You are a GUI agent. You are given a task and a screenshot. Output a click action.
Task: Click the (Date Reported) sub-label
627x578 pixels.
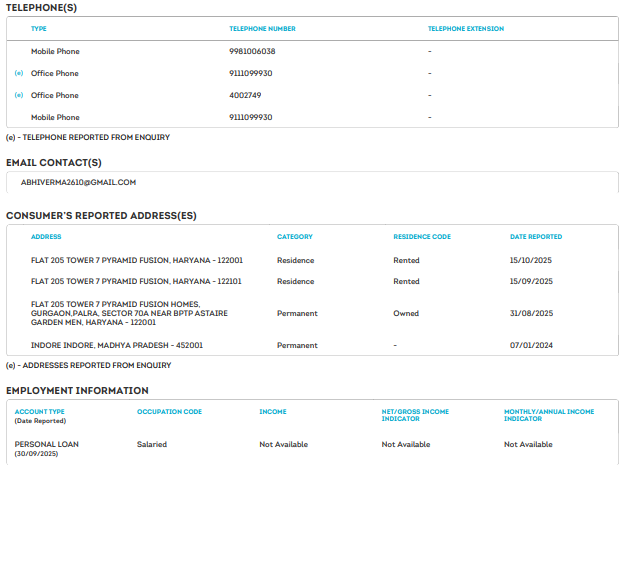40,421
